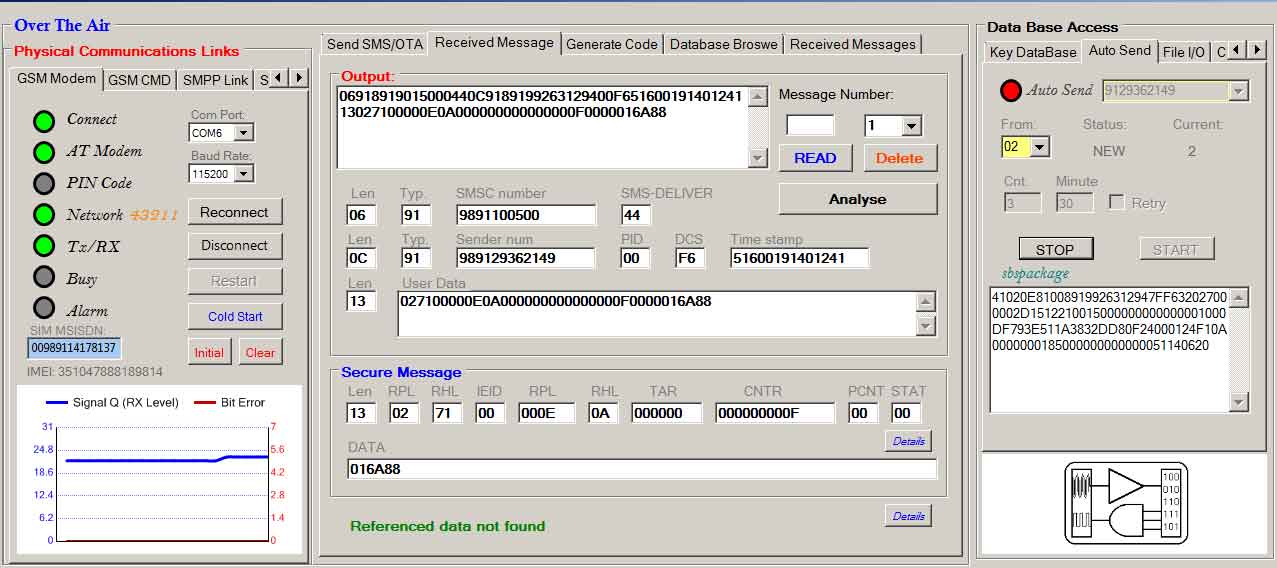Click the STOP auto send button

1055,249
